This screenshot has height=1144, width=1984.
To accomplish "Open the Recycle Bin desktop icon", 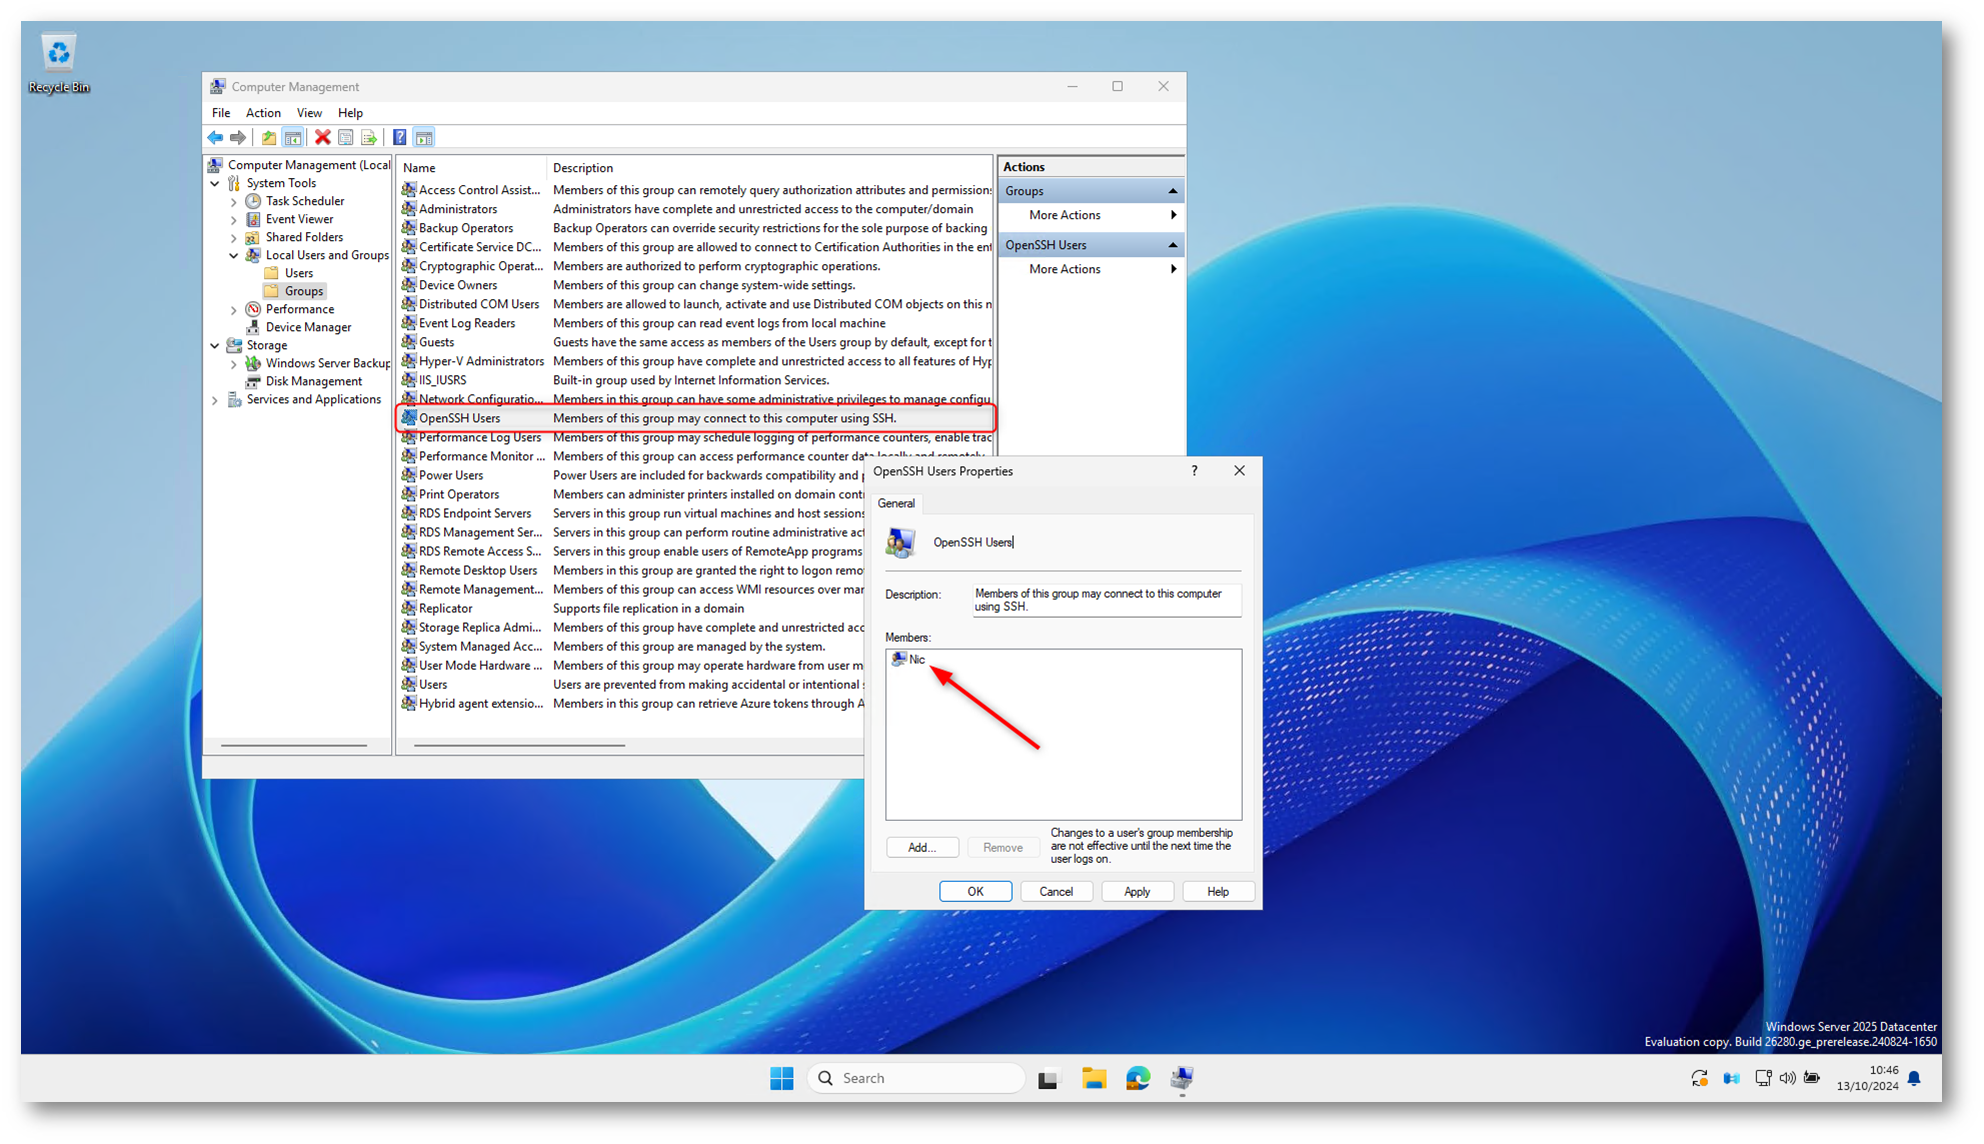I will 59,64.
